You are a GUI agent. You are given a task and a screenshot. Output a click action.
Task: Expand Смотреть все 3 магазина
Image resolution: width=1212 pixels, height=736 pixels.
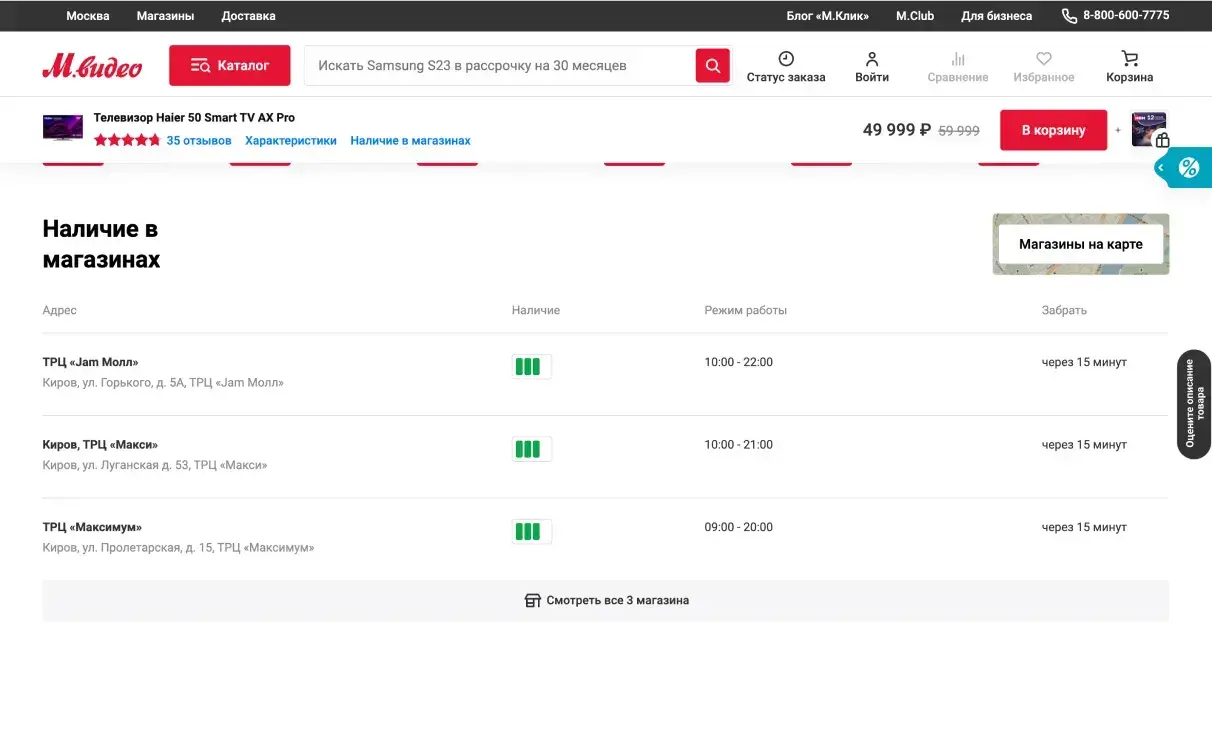click(x=606, y=601)
